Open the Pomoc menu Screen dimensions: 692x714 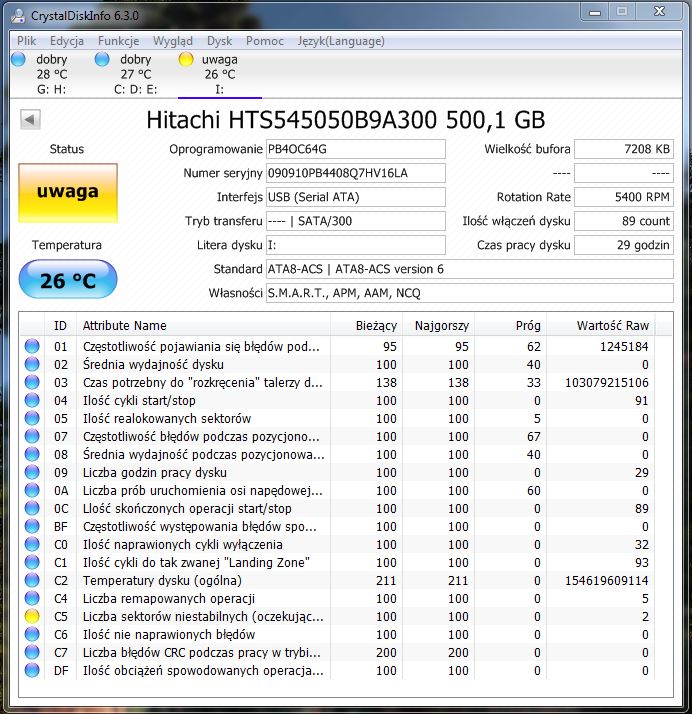(265, 41)
